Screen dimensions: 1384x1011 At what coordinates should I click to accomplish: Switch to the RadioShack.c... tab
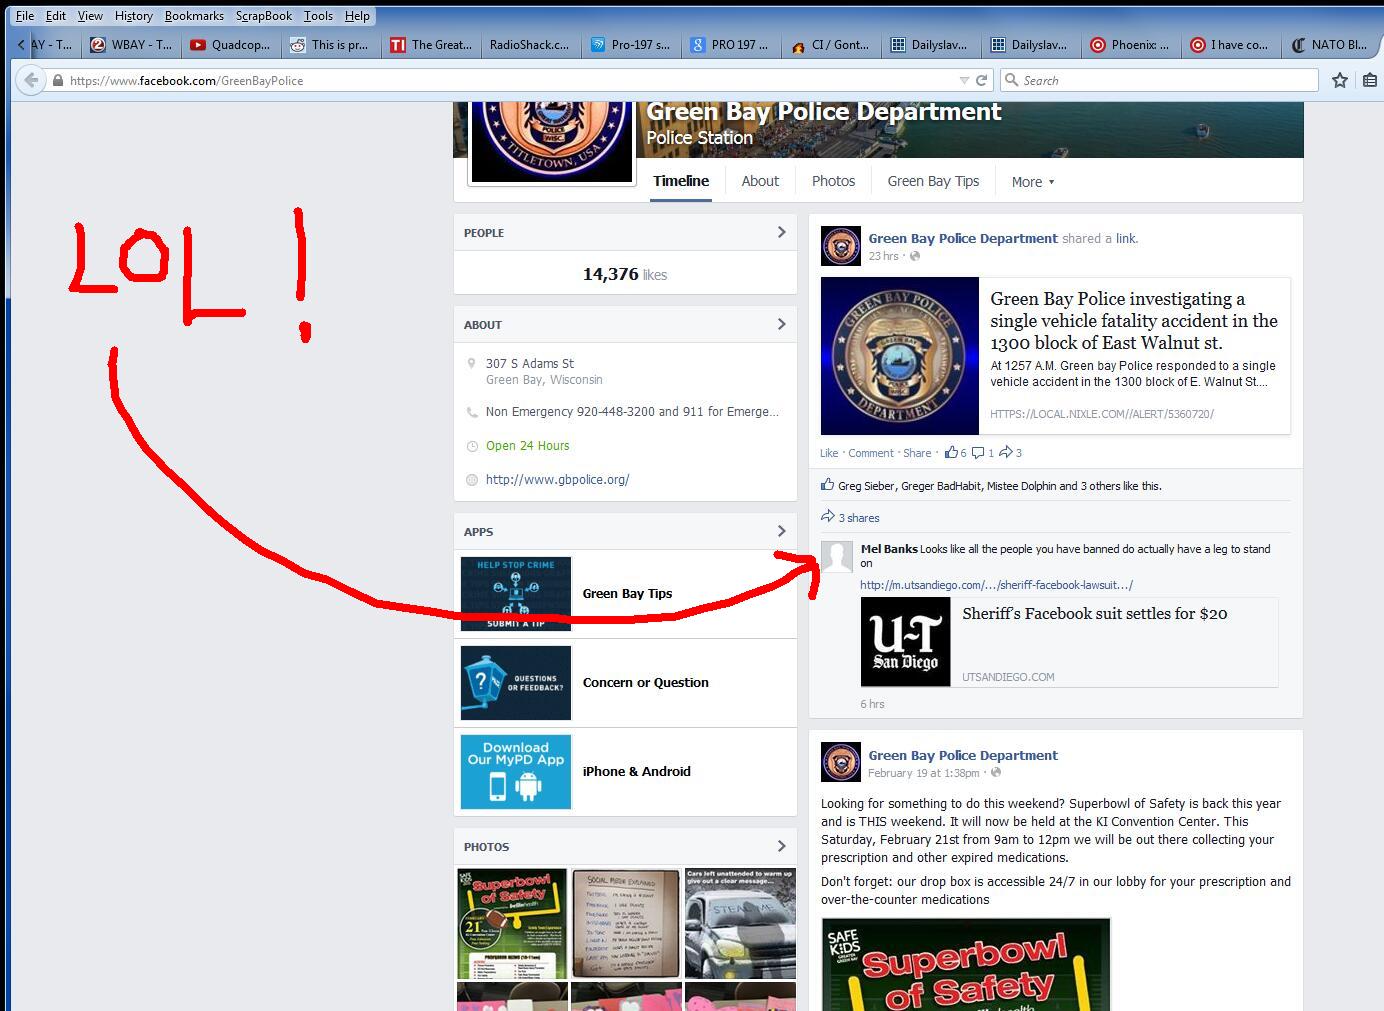[x=531, y=45]
